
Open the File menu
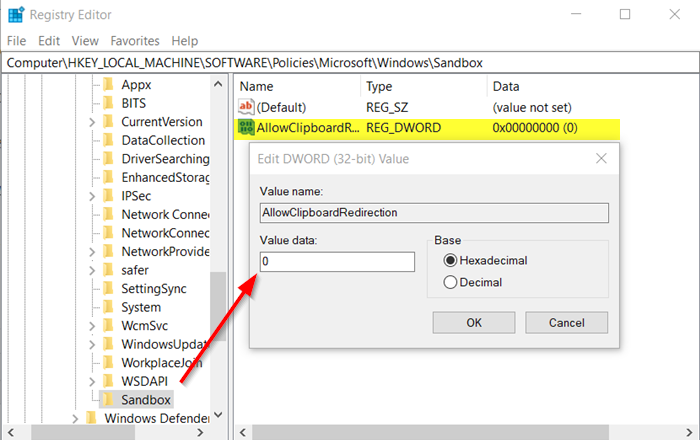[x=17, y=41]
